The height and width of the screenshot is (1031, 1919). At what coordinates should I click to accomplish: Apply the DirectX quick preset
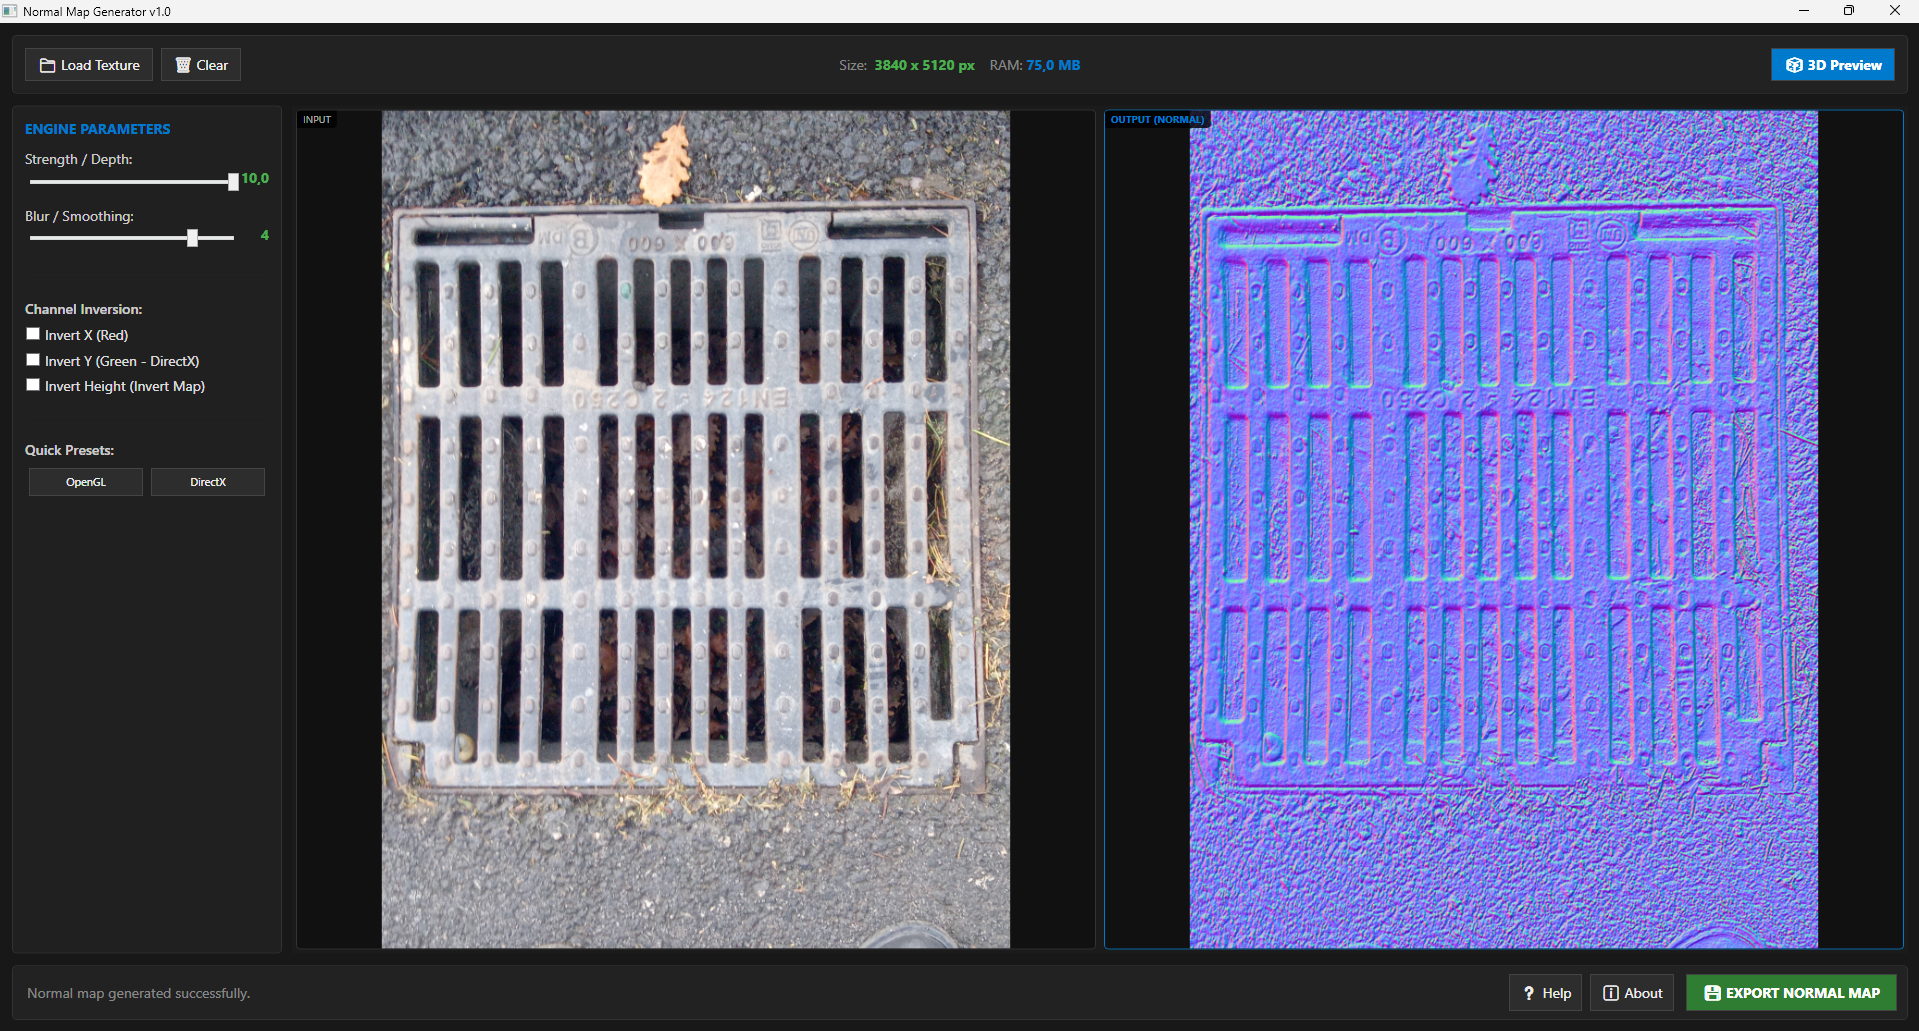click(x=208, y=482)
